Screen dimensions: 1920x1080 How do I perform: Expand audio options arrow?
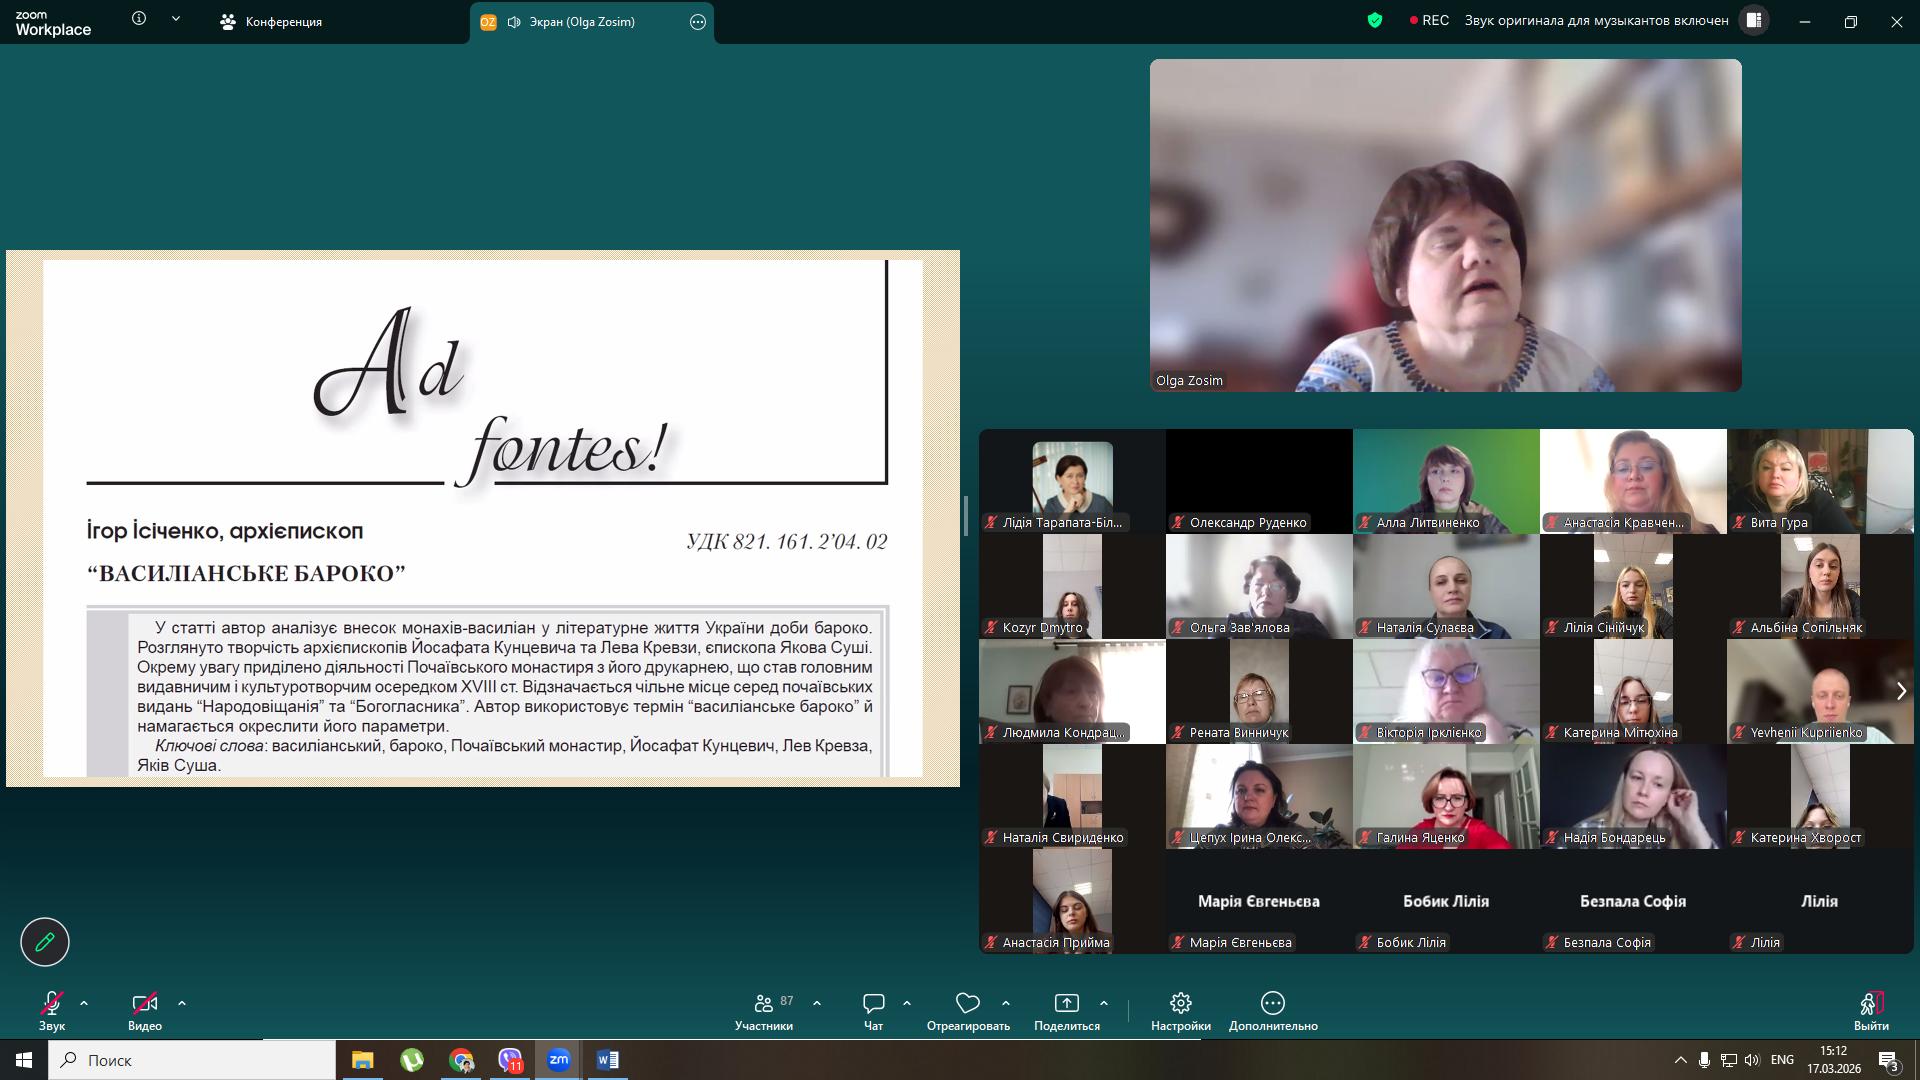84,1003
